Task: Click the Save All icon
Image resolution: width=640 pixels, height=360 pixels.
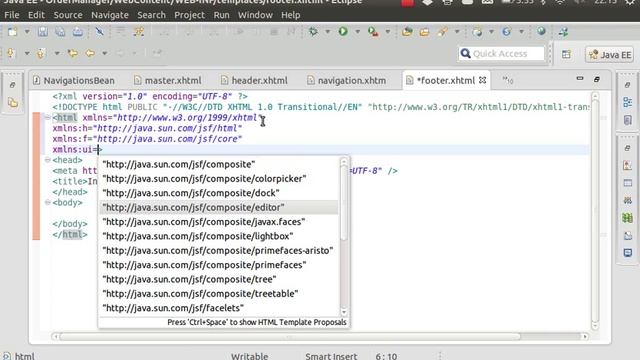Action: coord(60,32)
